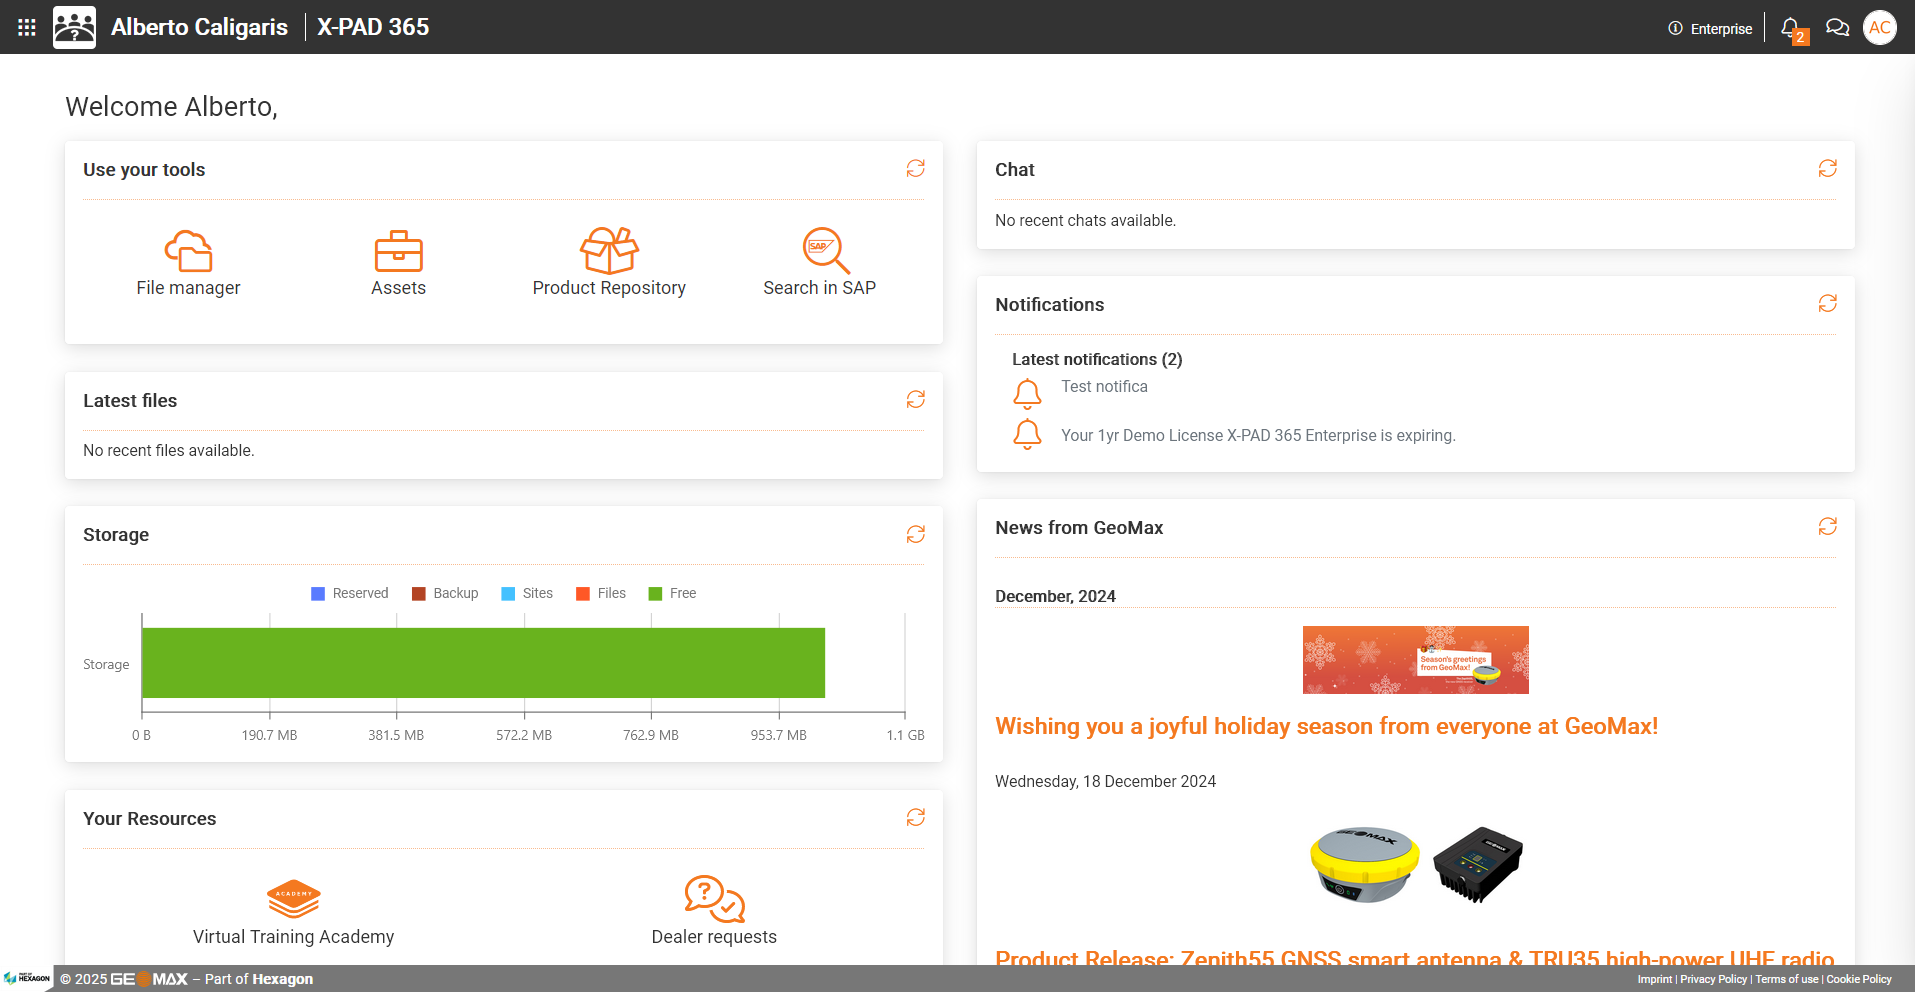
Task: Toggle the Reserved legend item
Action: click(x=350, y=593)
